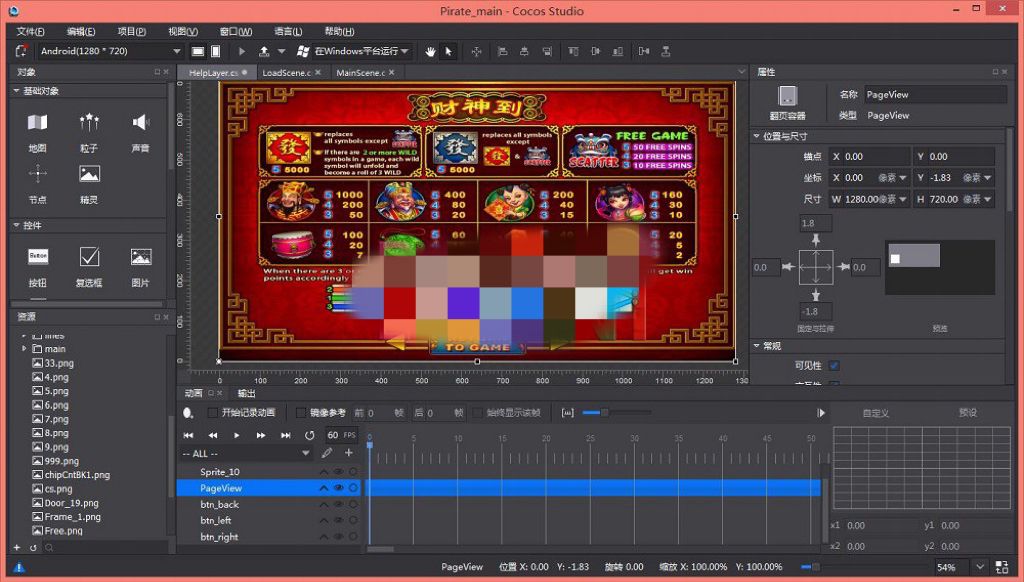The image size is (1024, 582).
Task: Click the 名称 field containing PageView
Action: click(935, 95)
